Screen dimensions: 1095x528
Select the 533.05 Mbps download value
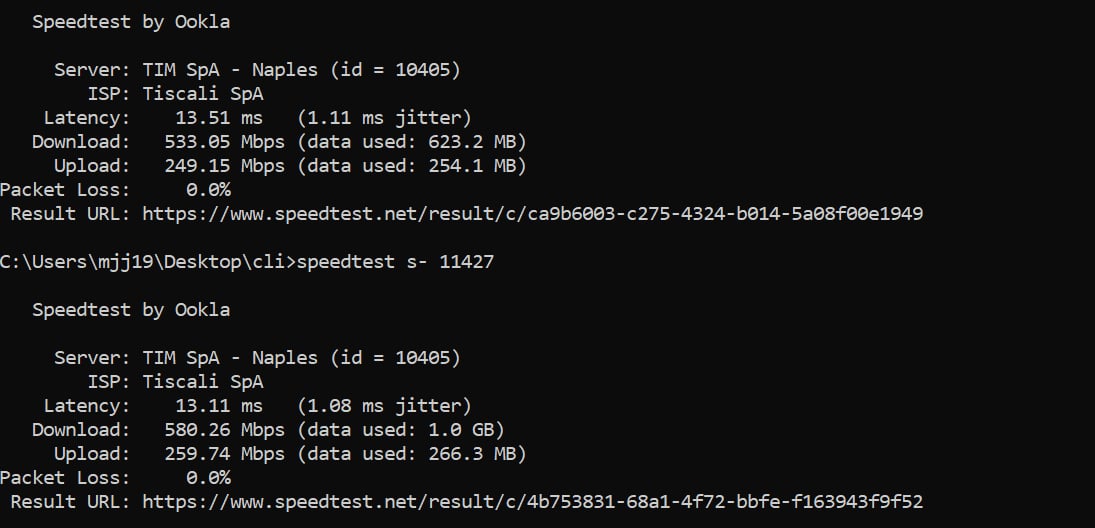(224, 142)
